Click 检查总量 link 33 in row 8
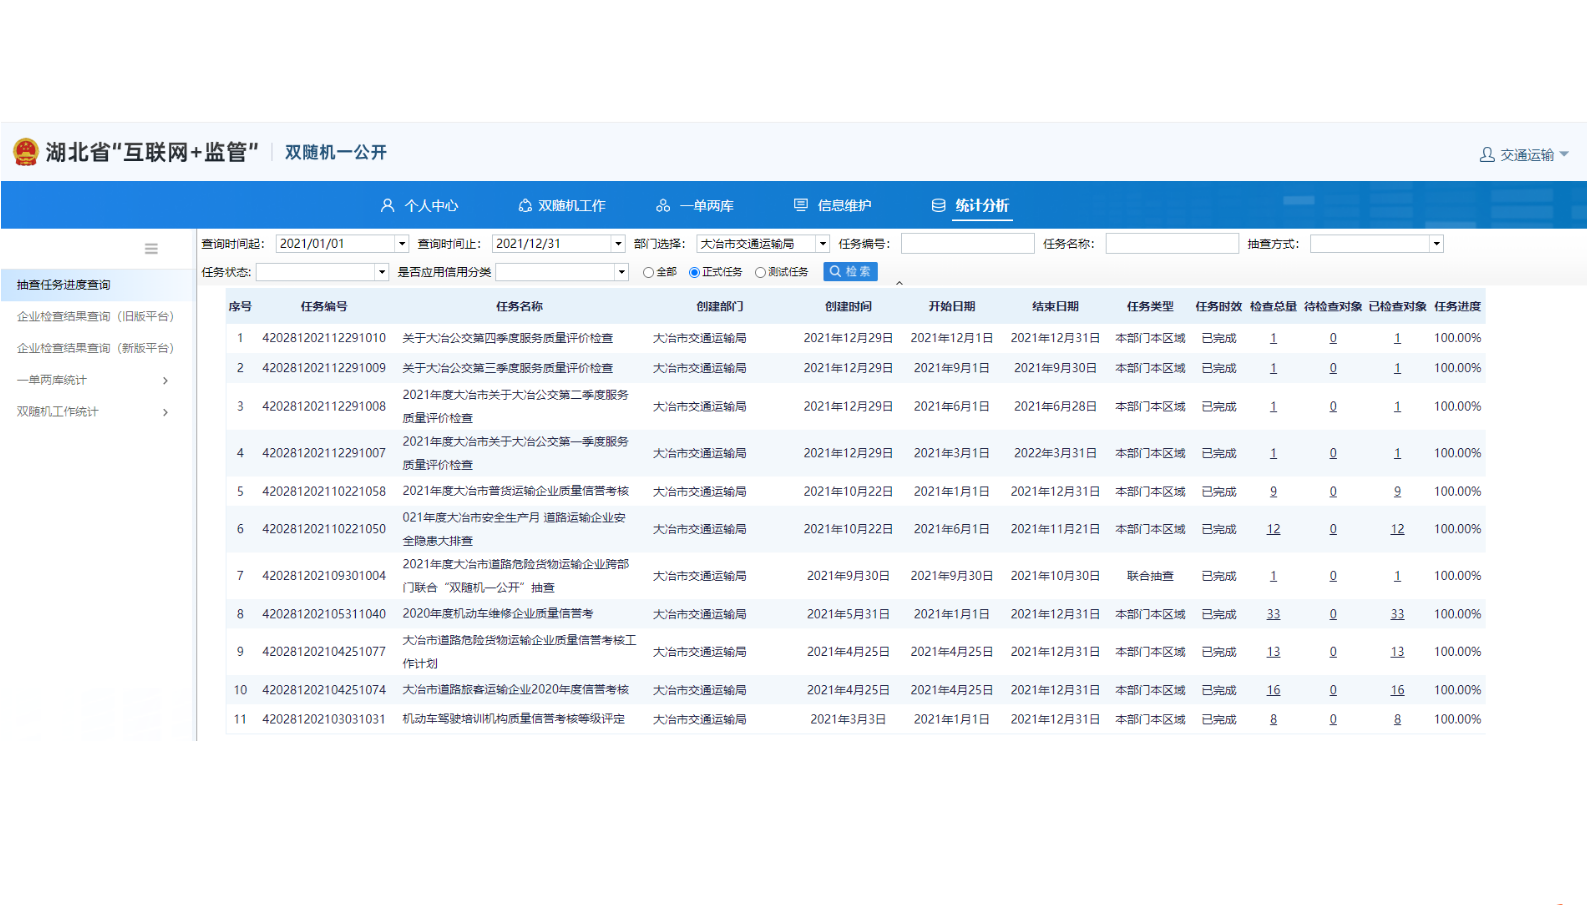Image resolution: width=1587 pixels, height=905 pixels. pyautogui.click(x=1273, y=614)
